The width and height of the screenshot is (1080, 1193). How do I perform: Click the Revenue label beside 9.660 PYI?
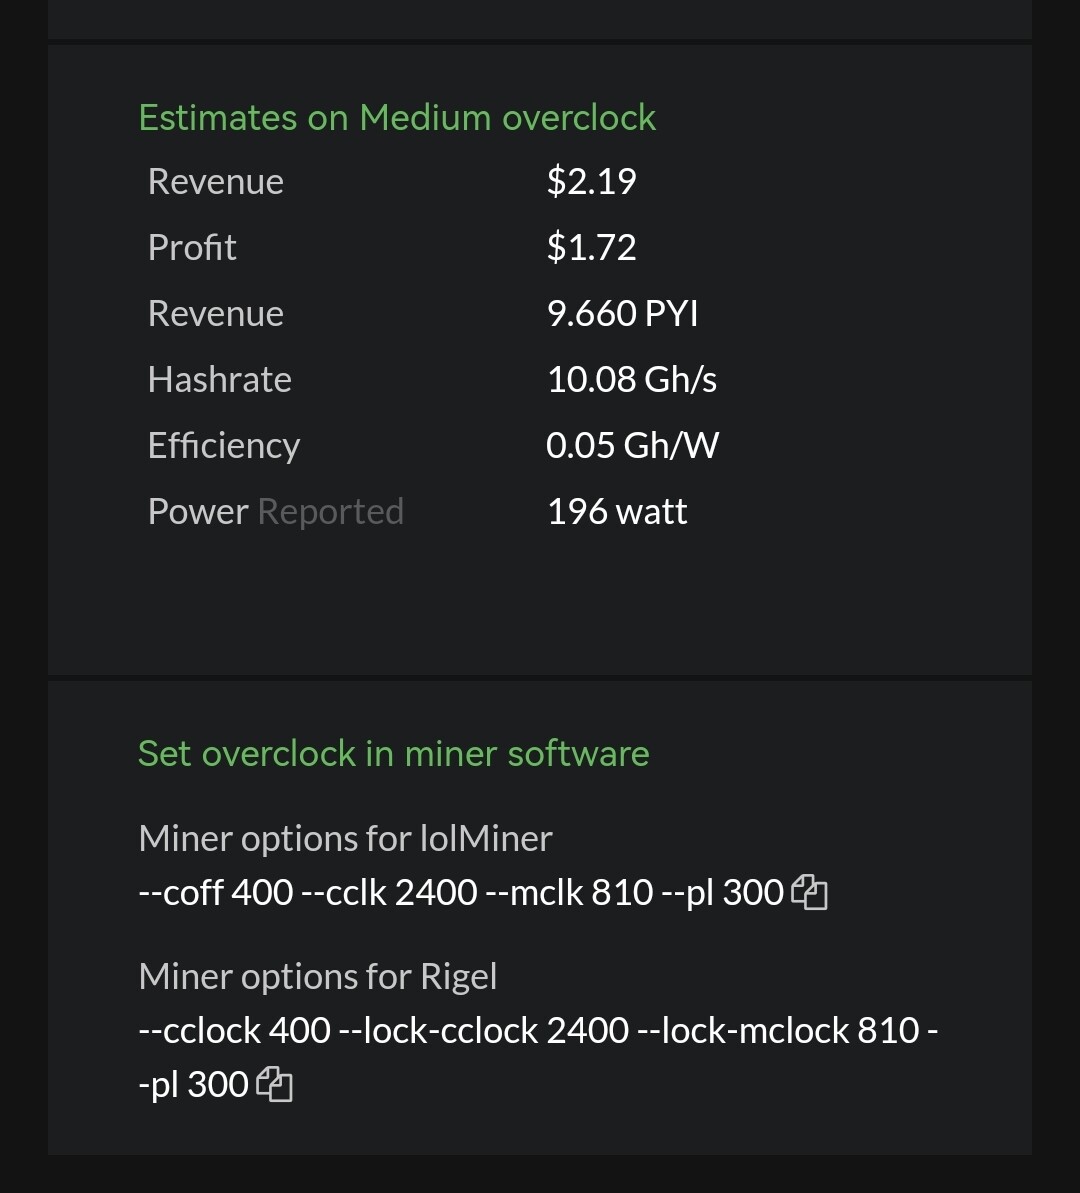(x=215, y=313)
